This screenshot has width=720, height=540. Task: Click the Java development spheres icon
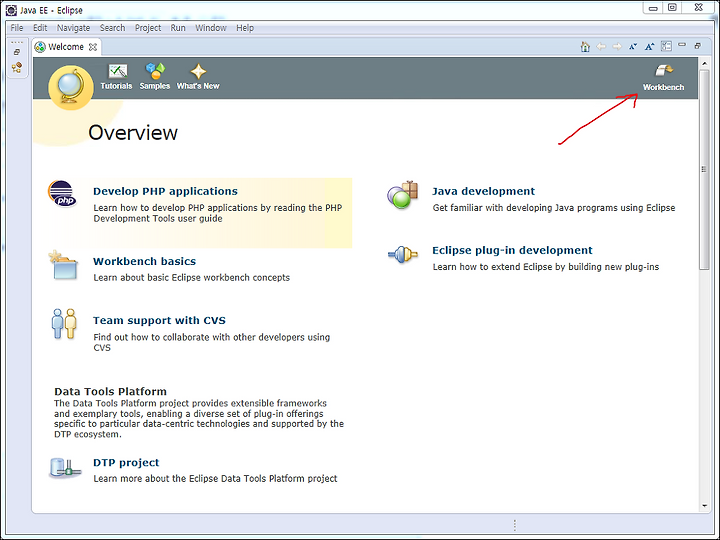[403, 195]
